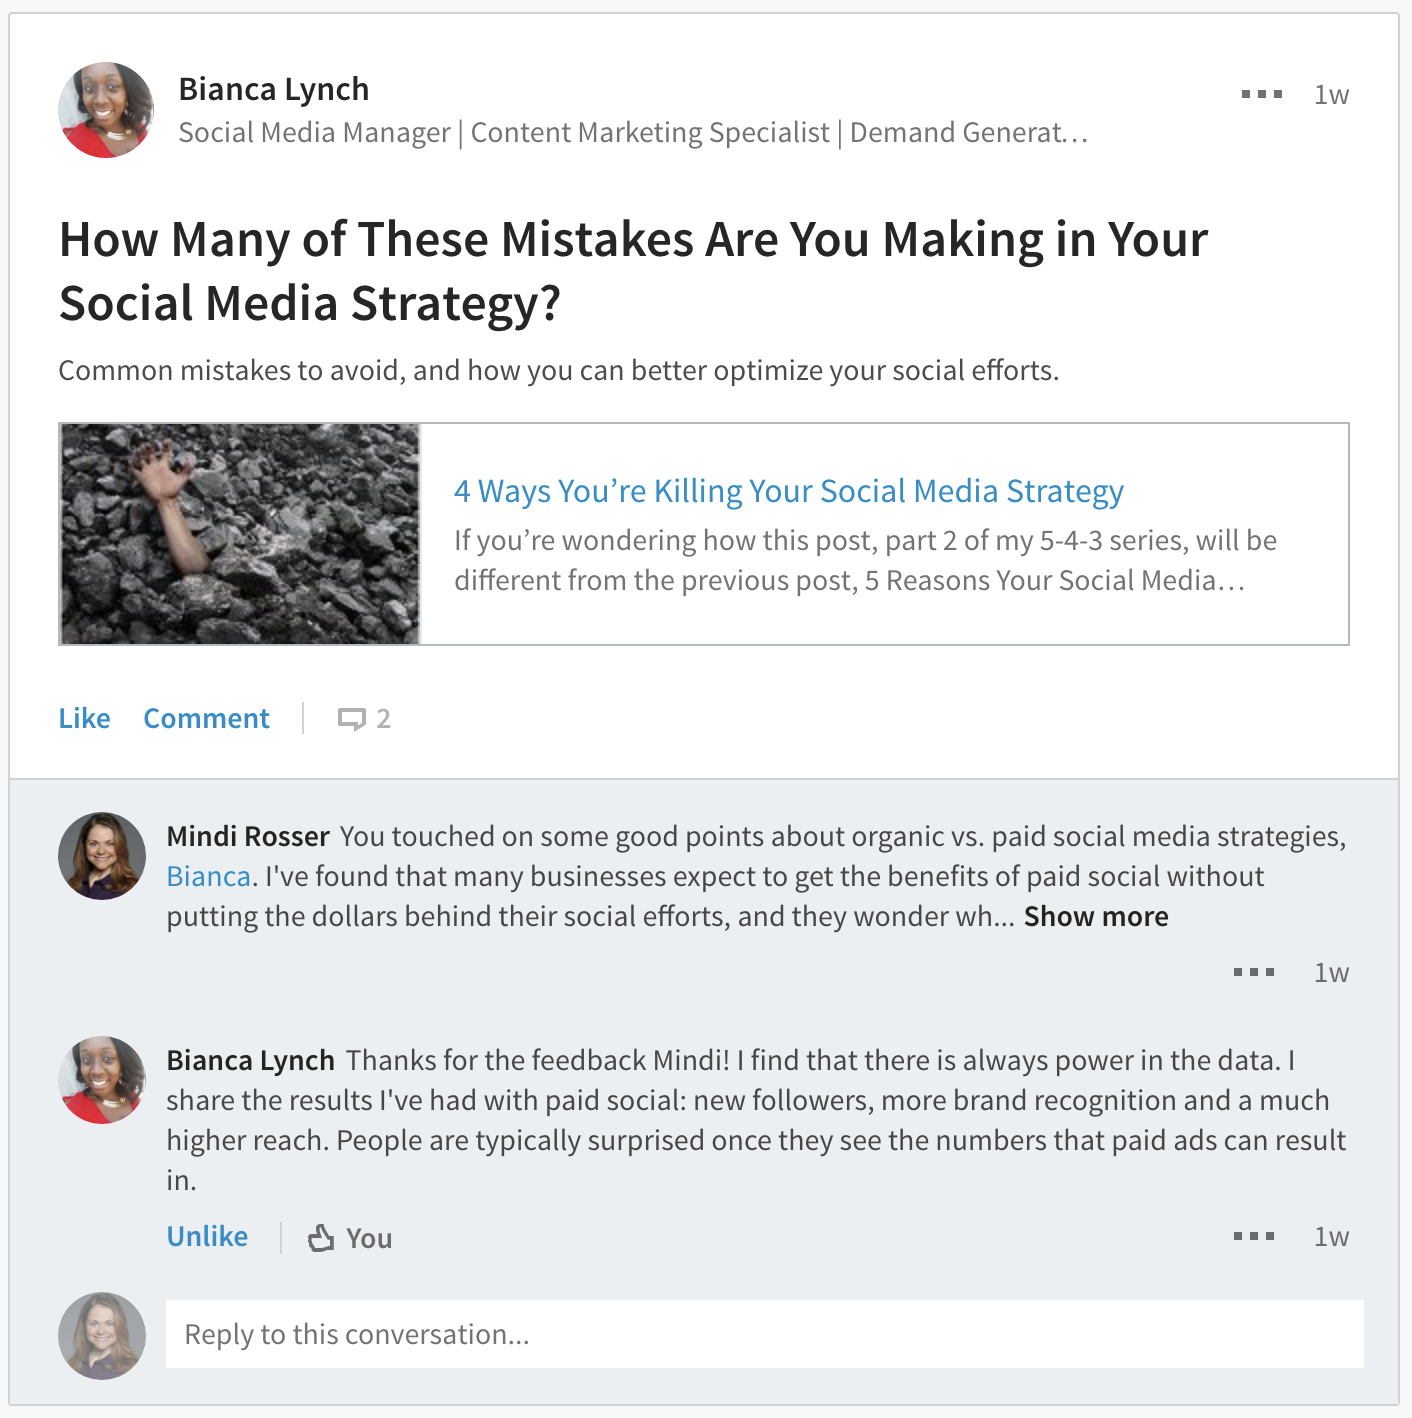This screenshot has height=1418, width=1412.
Task: Click your avatar beside the reply box
Action: click(102, 1336)
